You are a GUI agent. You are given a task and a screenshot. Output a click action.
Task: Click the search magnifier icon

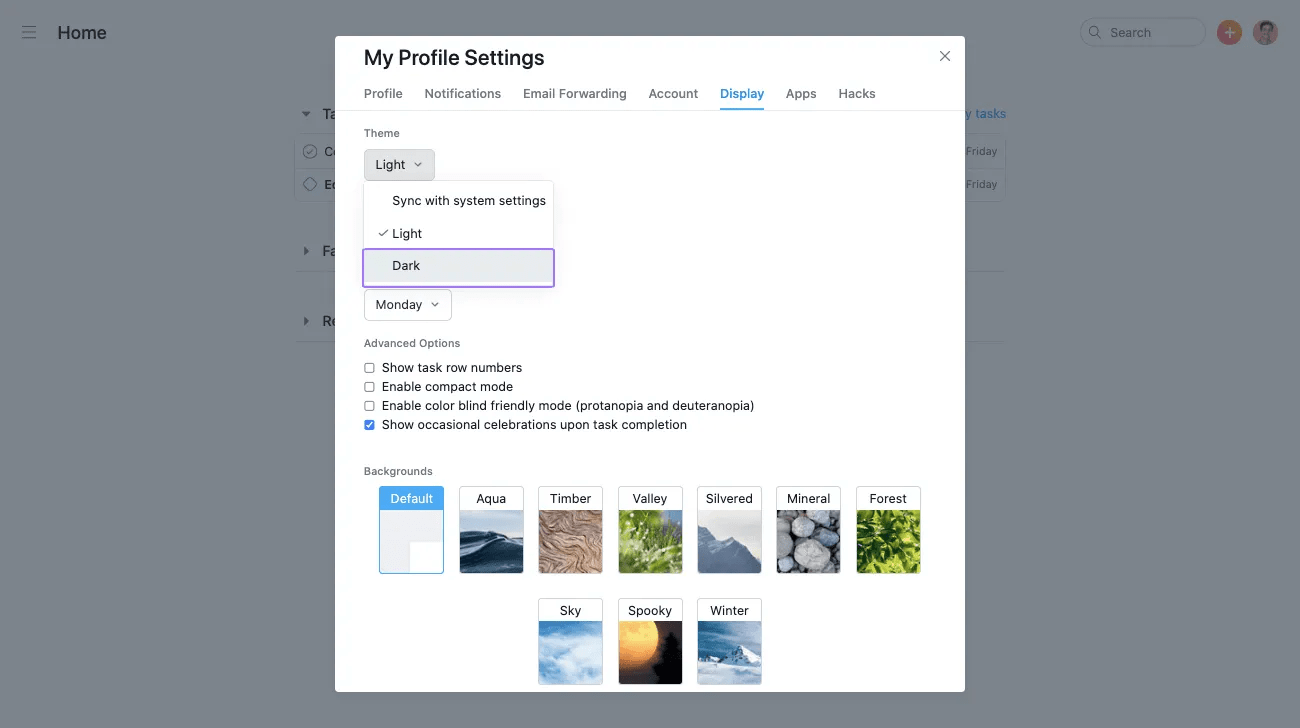(x=1095, y=33)
